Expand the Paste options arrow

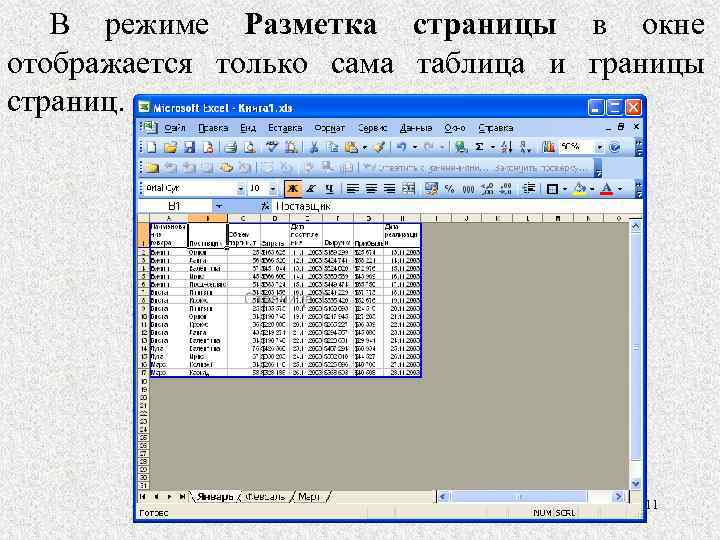point(365,147)
